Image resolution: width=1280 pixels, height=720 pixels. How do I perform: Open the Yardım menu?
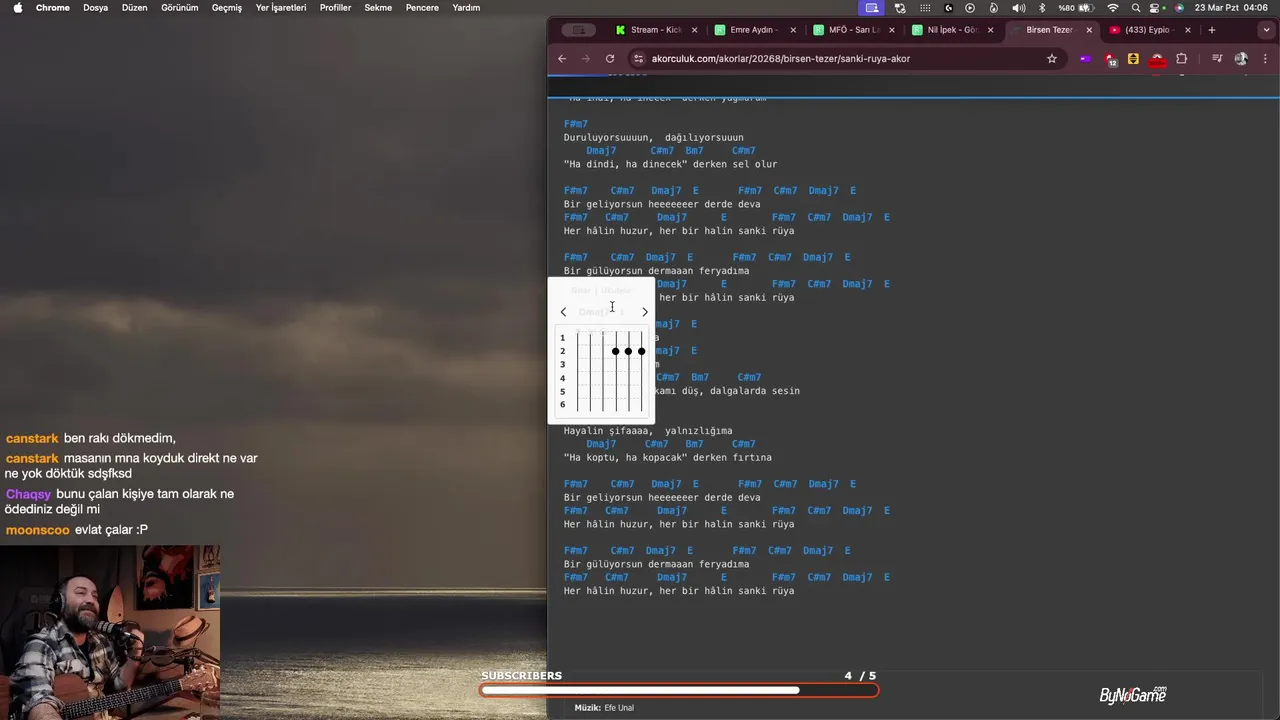pyautogui.click(x=466, y=7)
